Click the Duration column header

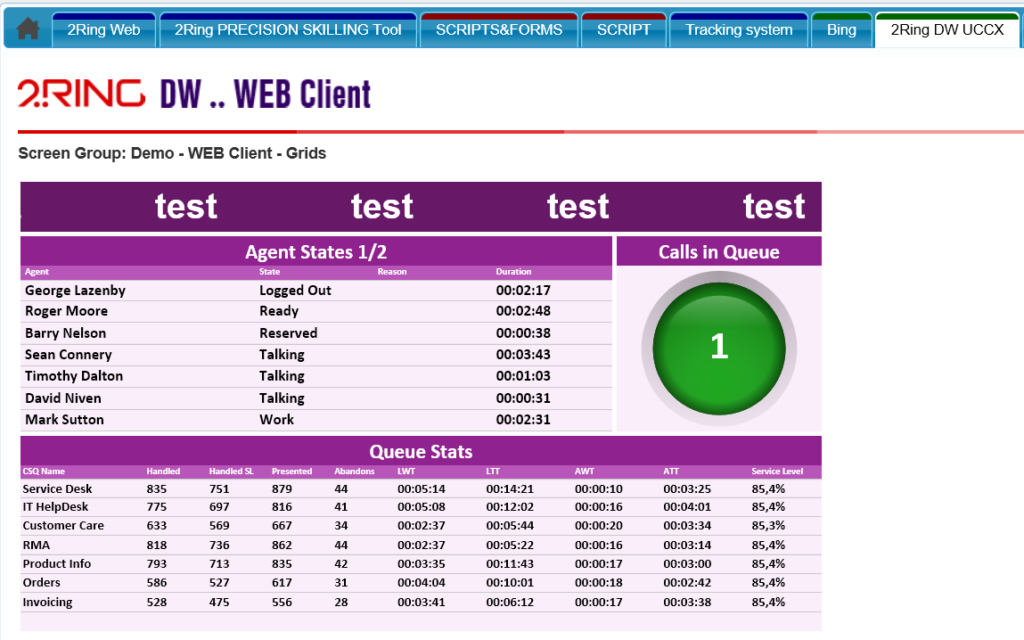tap(513, 272)
